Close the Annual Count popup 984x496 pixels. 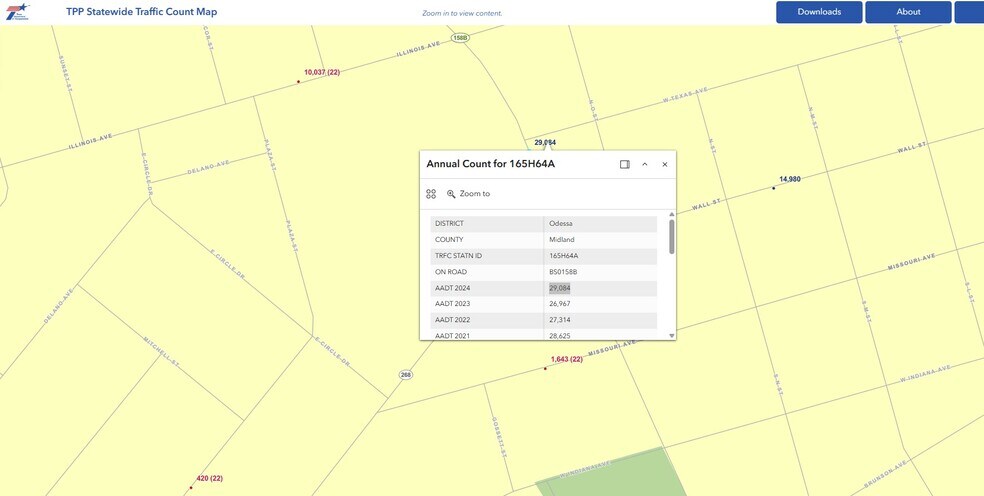tap(665, 164)
